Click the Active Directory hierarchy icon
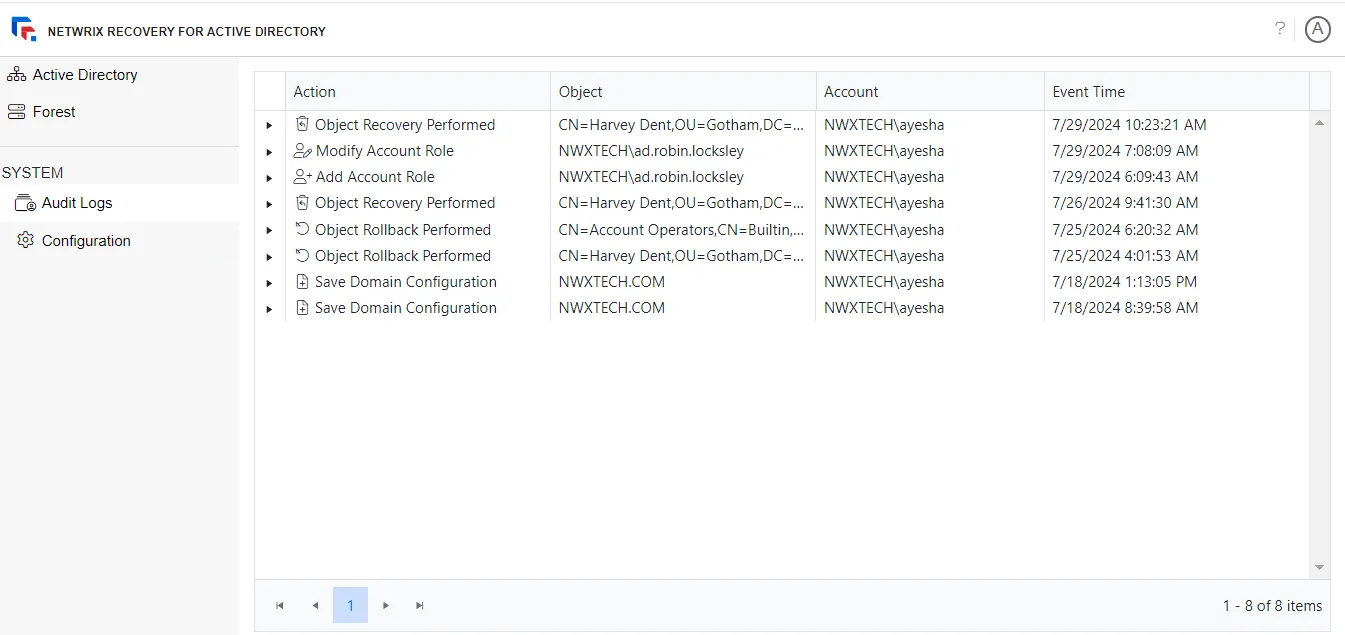This screenshot has width=1345, height=635. 16,74
